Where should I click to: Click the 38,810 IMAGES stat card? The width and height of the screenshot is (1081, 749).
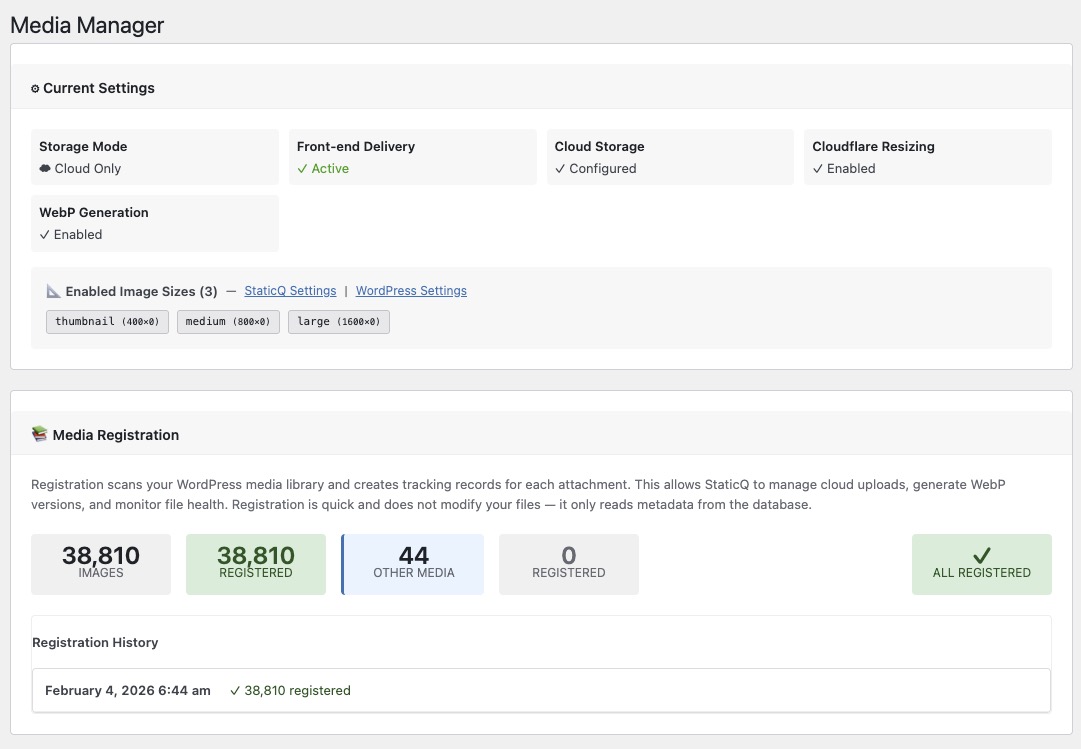pos(100,563)
